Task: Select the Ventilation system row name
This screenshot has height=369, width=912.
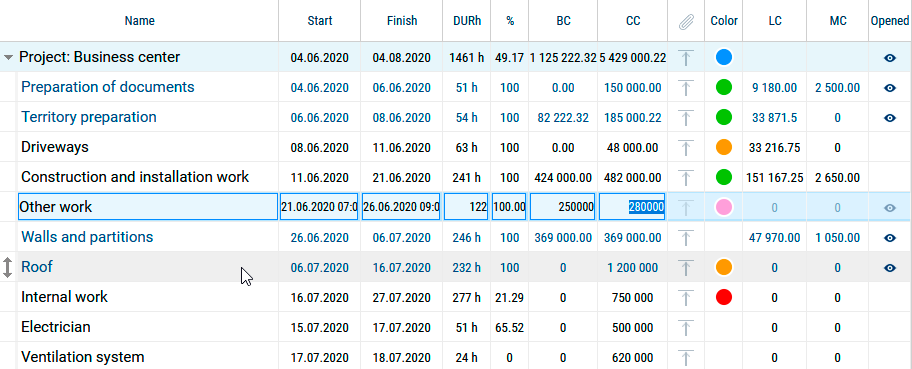Action: (x=83, y=357)
